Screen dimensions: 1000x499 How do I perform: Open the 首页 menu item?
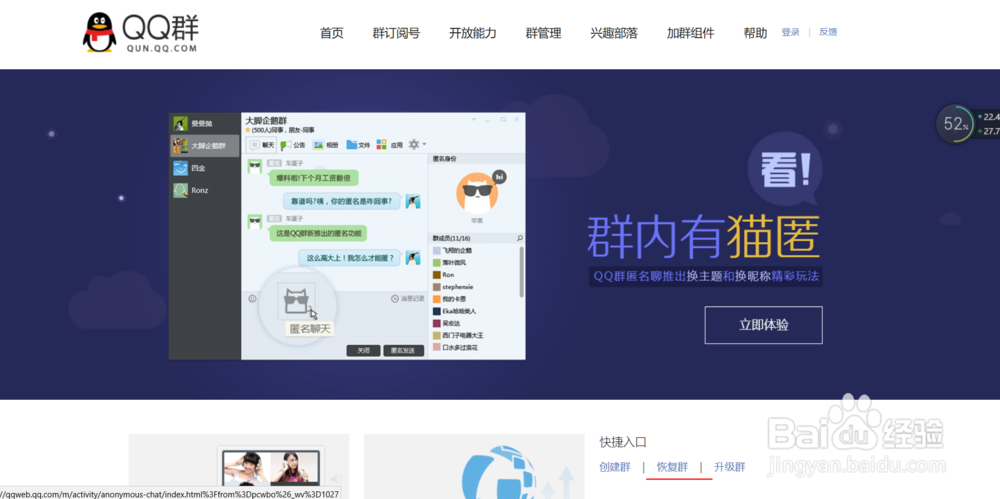tap(332, 33)
